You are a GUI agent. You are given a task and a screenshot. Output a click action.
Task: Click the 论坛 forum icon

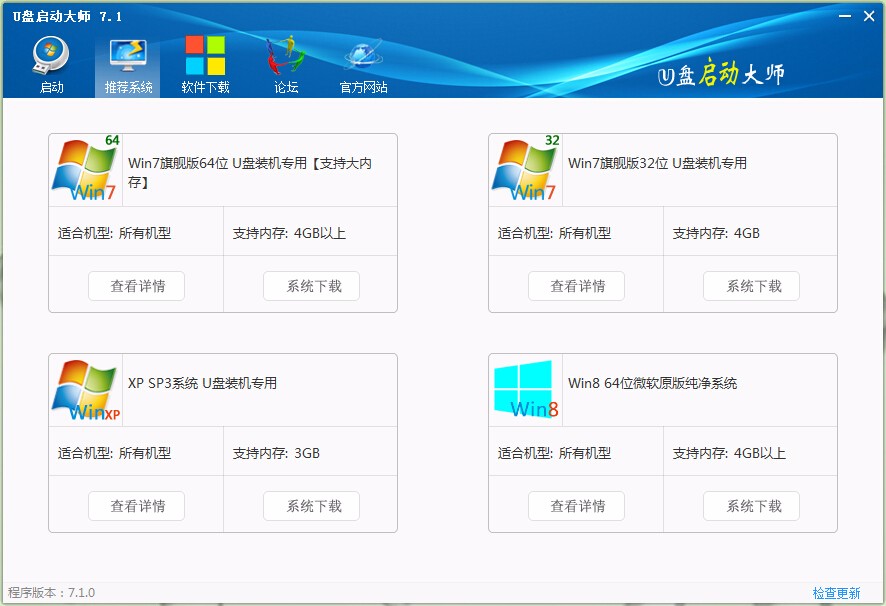(283, 60)
